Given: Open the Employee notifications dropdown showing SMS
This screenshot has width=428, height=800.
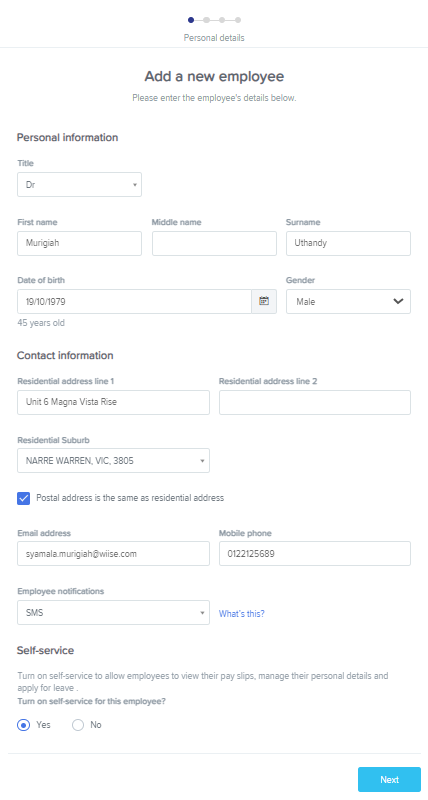Looking at the screenshot, I should coord(113,612).
